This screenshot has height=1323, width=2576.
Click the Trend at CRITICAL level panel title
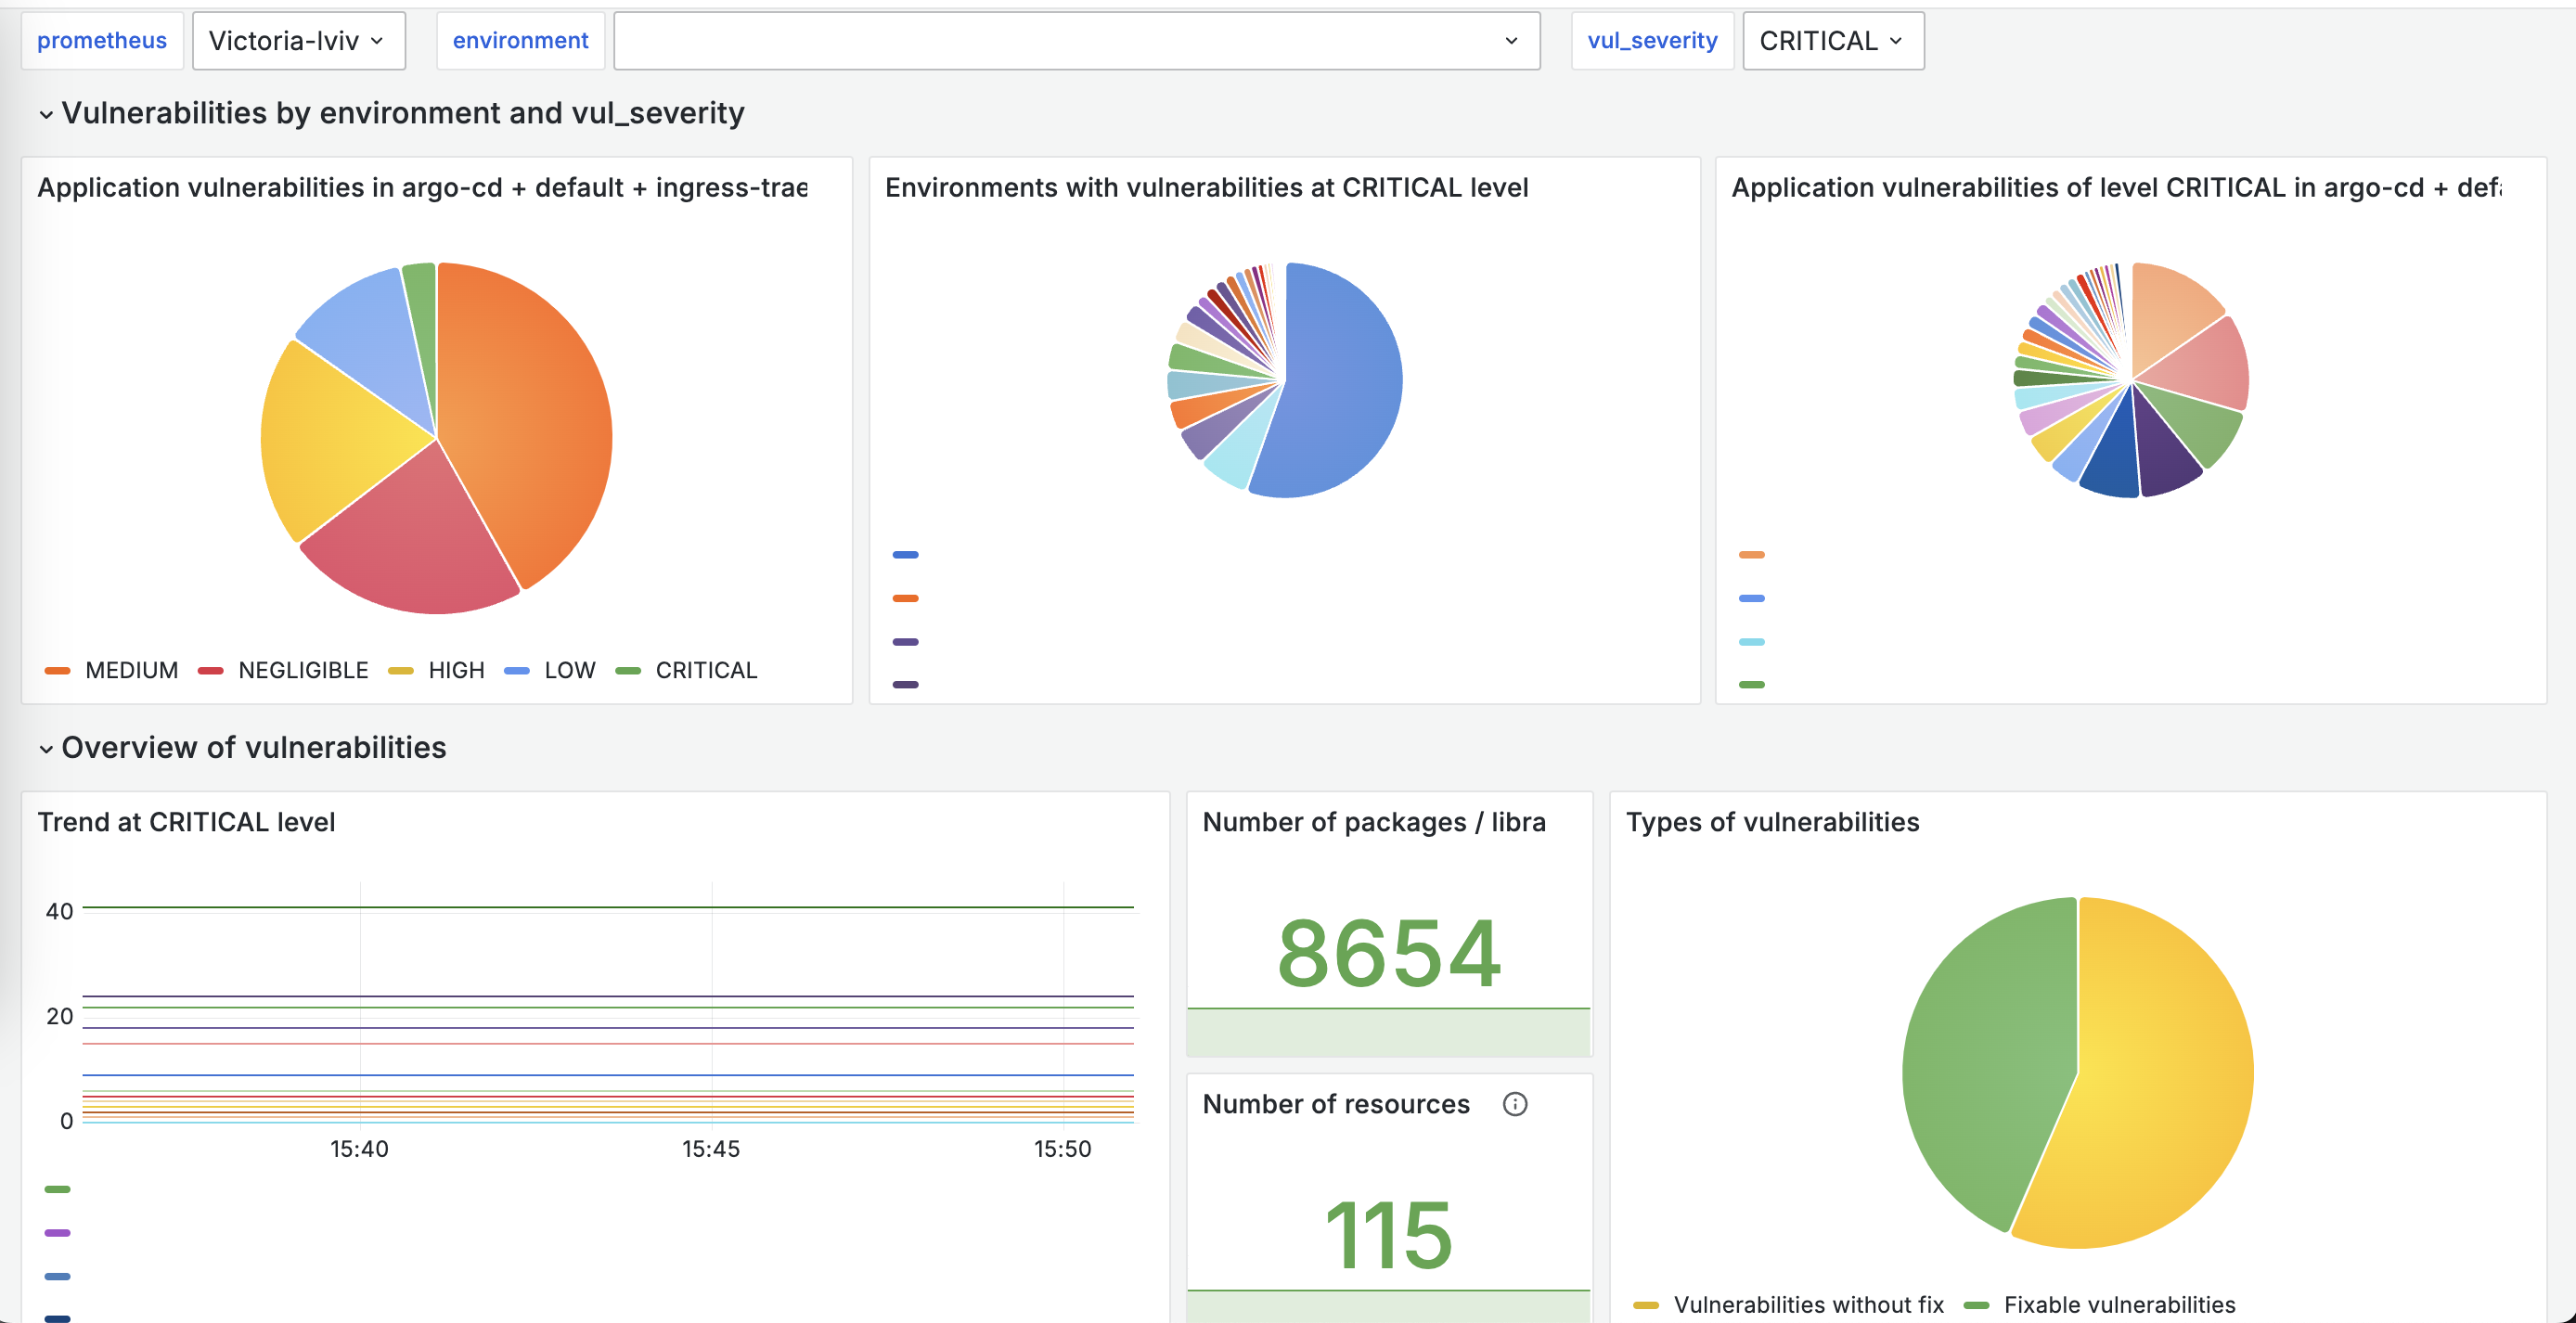[186, 822]
